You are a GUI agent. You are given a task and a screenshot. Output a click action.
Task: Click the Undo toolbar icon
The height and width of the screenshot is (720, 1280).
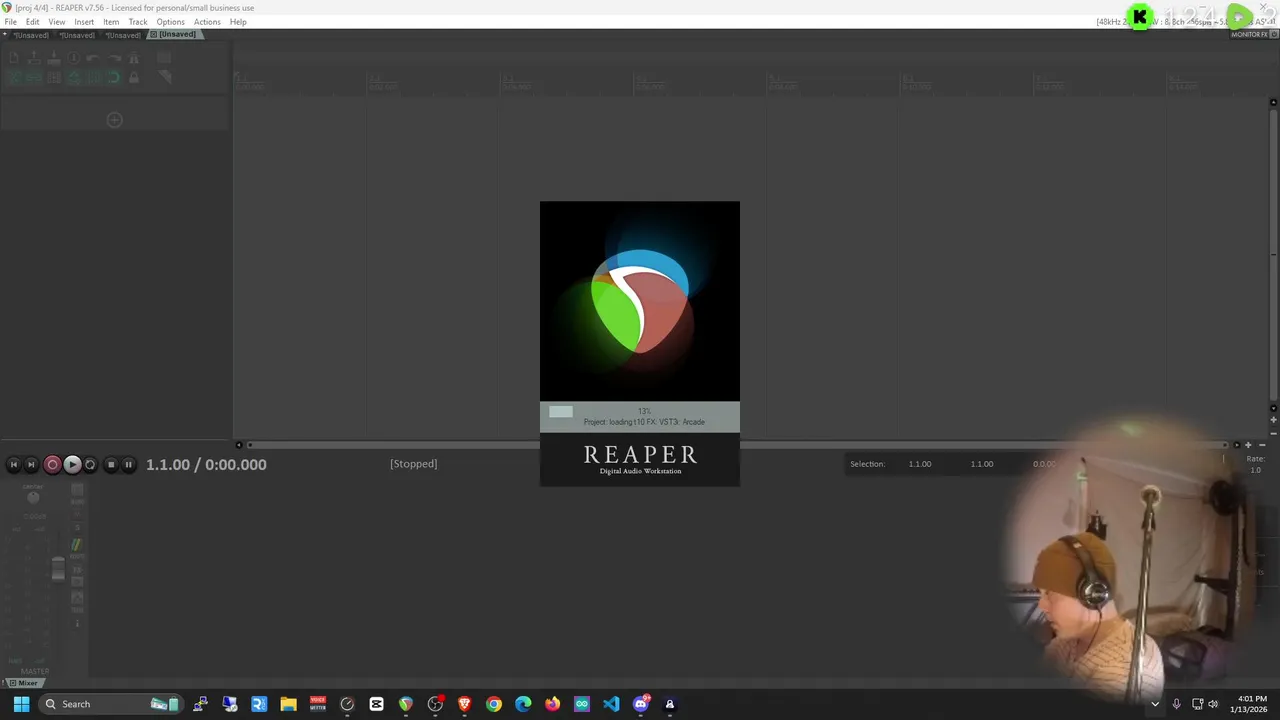coord(92,58)
